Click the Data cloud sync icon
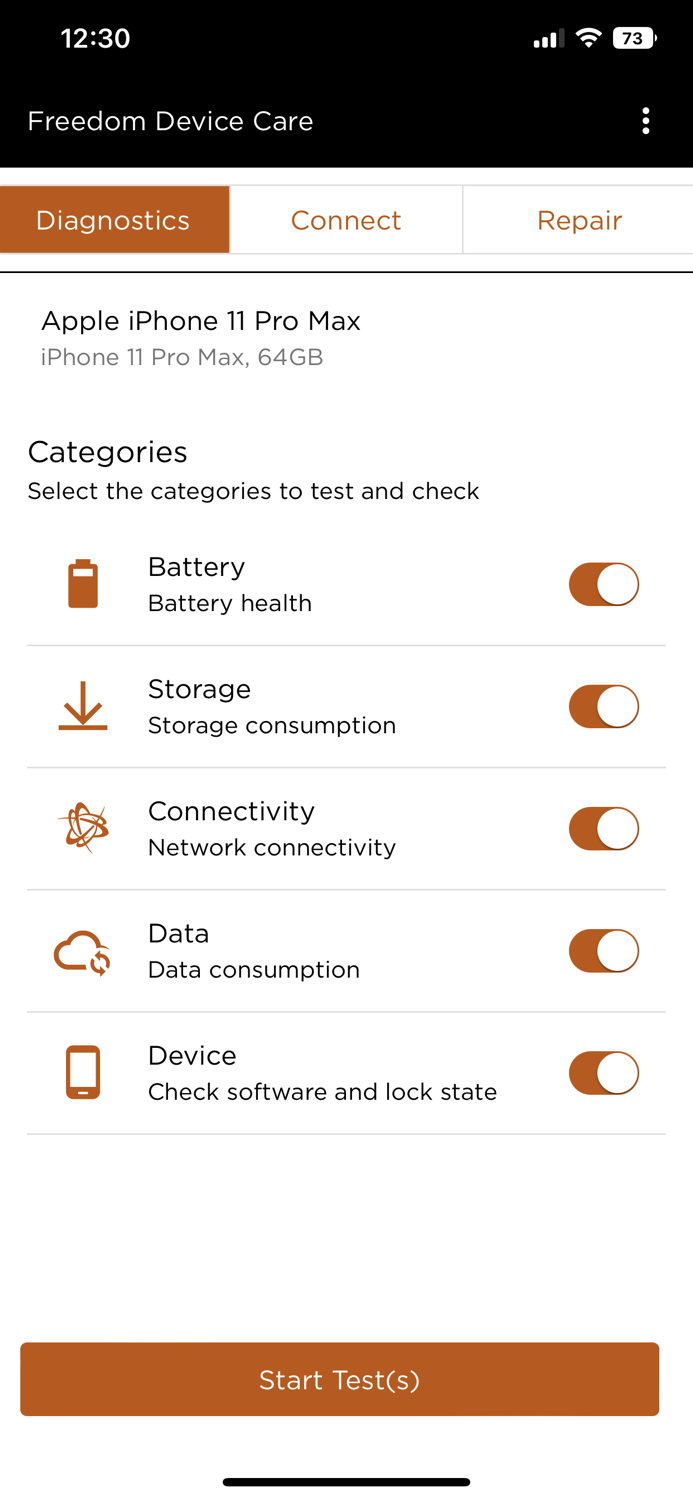This screenshot has width=693, height=1500. 83,950
